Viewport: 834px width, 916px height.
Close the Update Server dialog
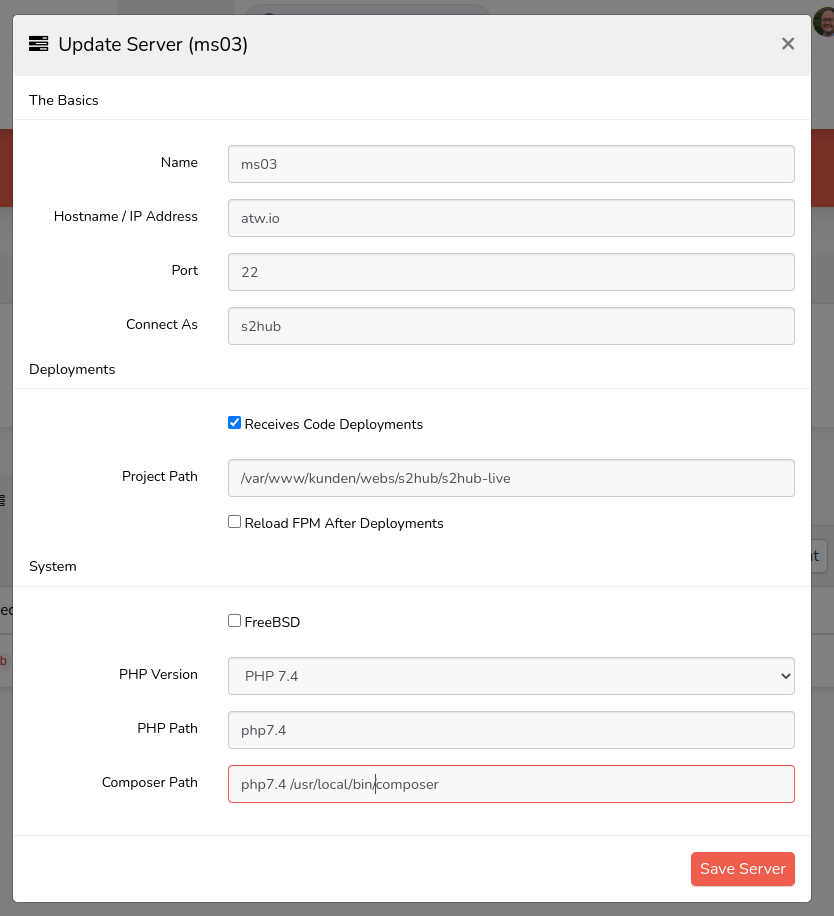click(x=788, y=44)
